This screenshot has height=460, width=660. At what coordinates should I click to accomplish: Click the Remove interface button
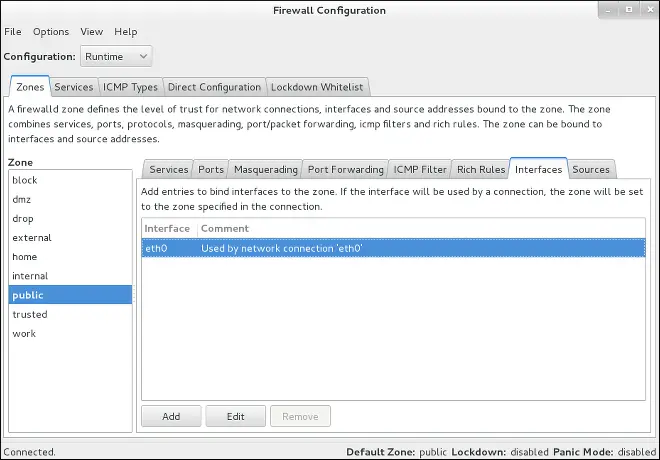point(301,416)
